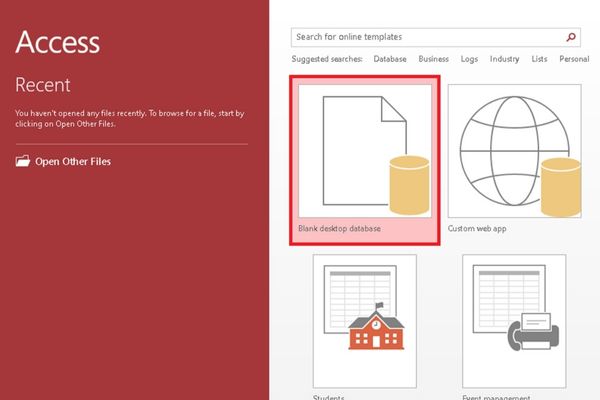Click the Industry suggested search link

pyautogui.click(x=504, y=59)
